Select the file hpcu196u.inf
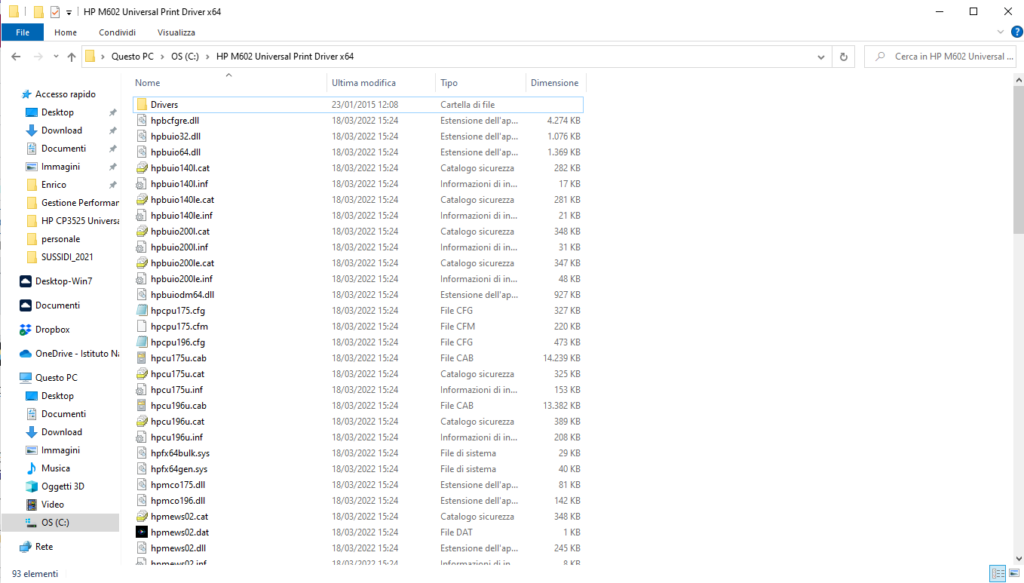 (x=176, y=437)
